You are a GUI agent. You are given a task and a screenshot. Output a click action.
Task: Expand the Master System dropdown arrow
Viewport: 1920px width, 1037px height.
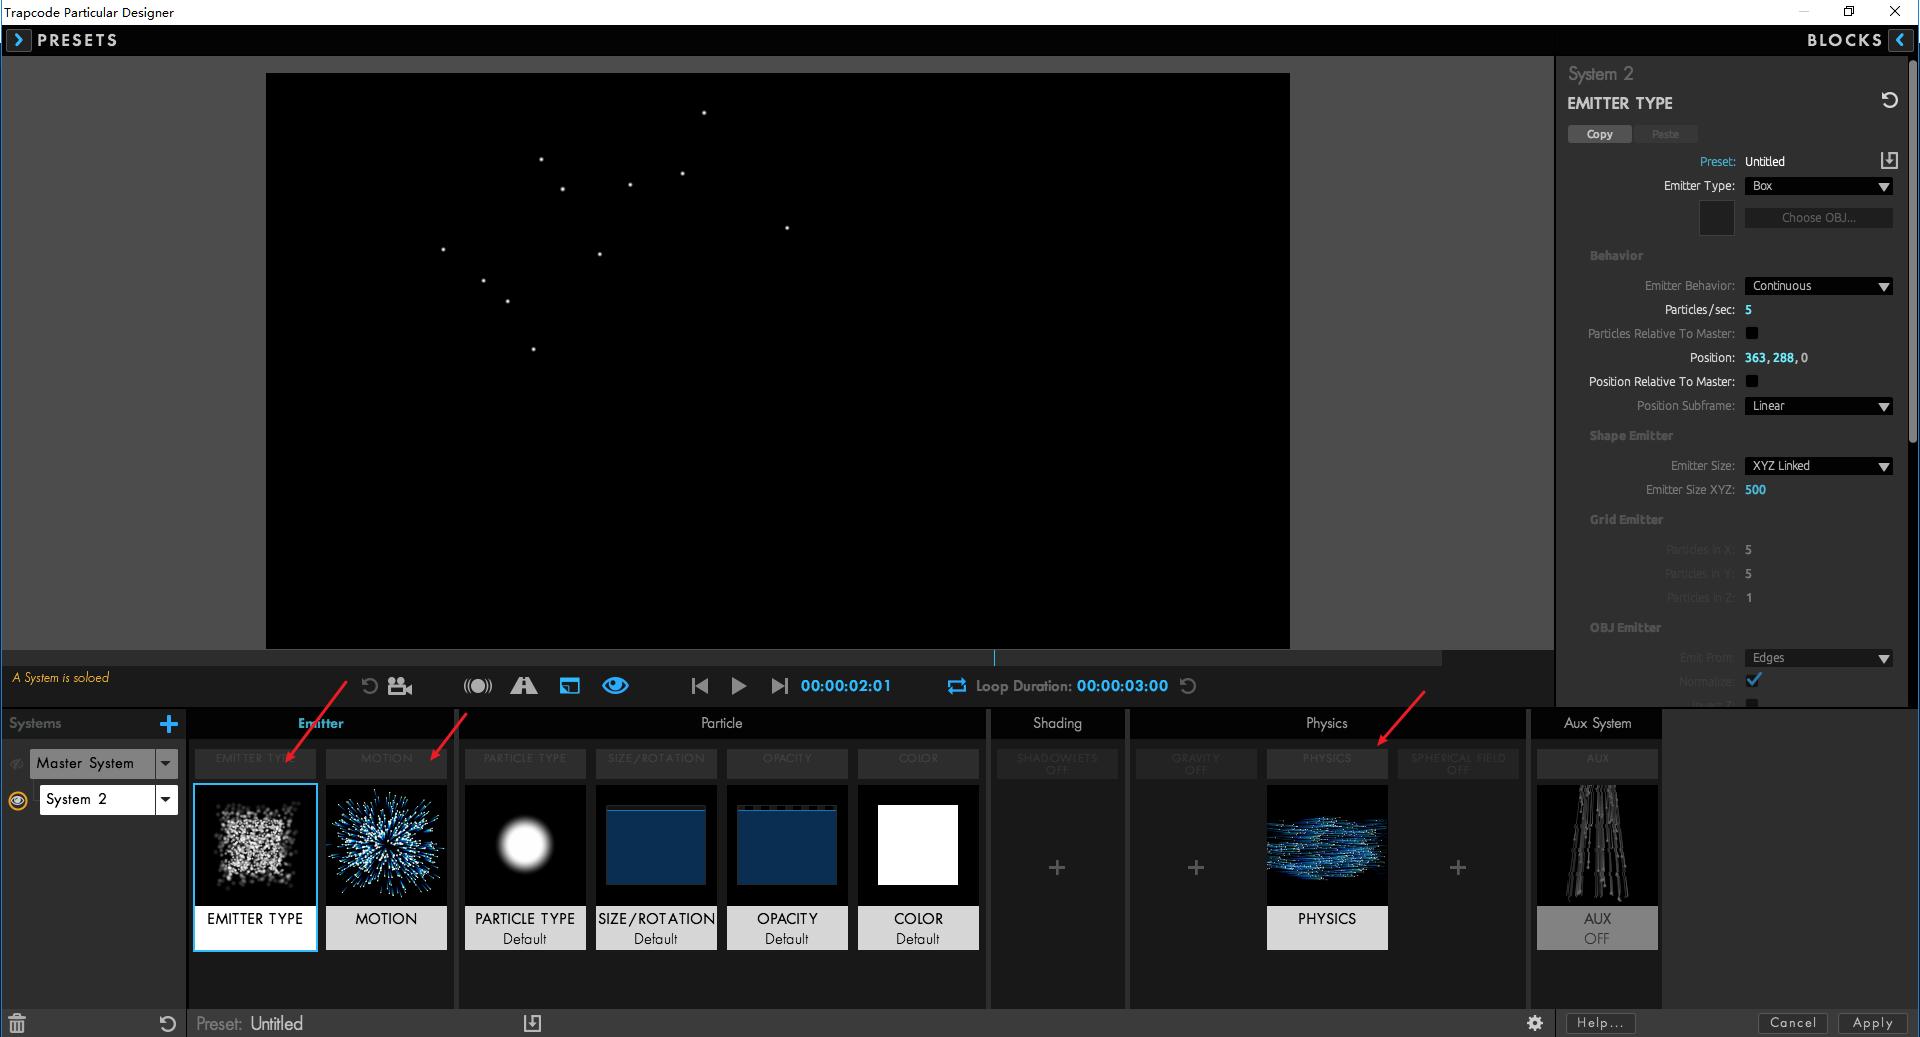click(166, 763)
